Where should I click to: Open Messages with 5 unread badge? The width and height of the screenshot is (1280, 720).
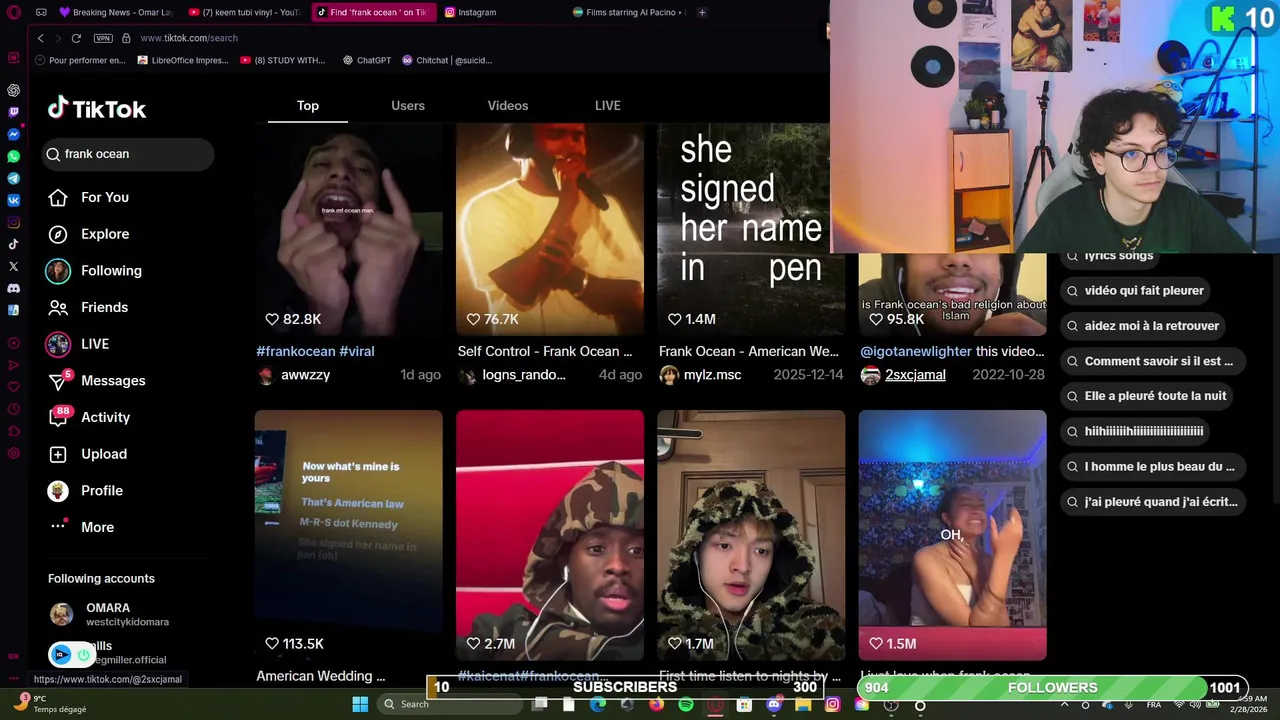coord(97,380)
